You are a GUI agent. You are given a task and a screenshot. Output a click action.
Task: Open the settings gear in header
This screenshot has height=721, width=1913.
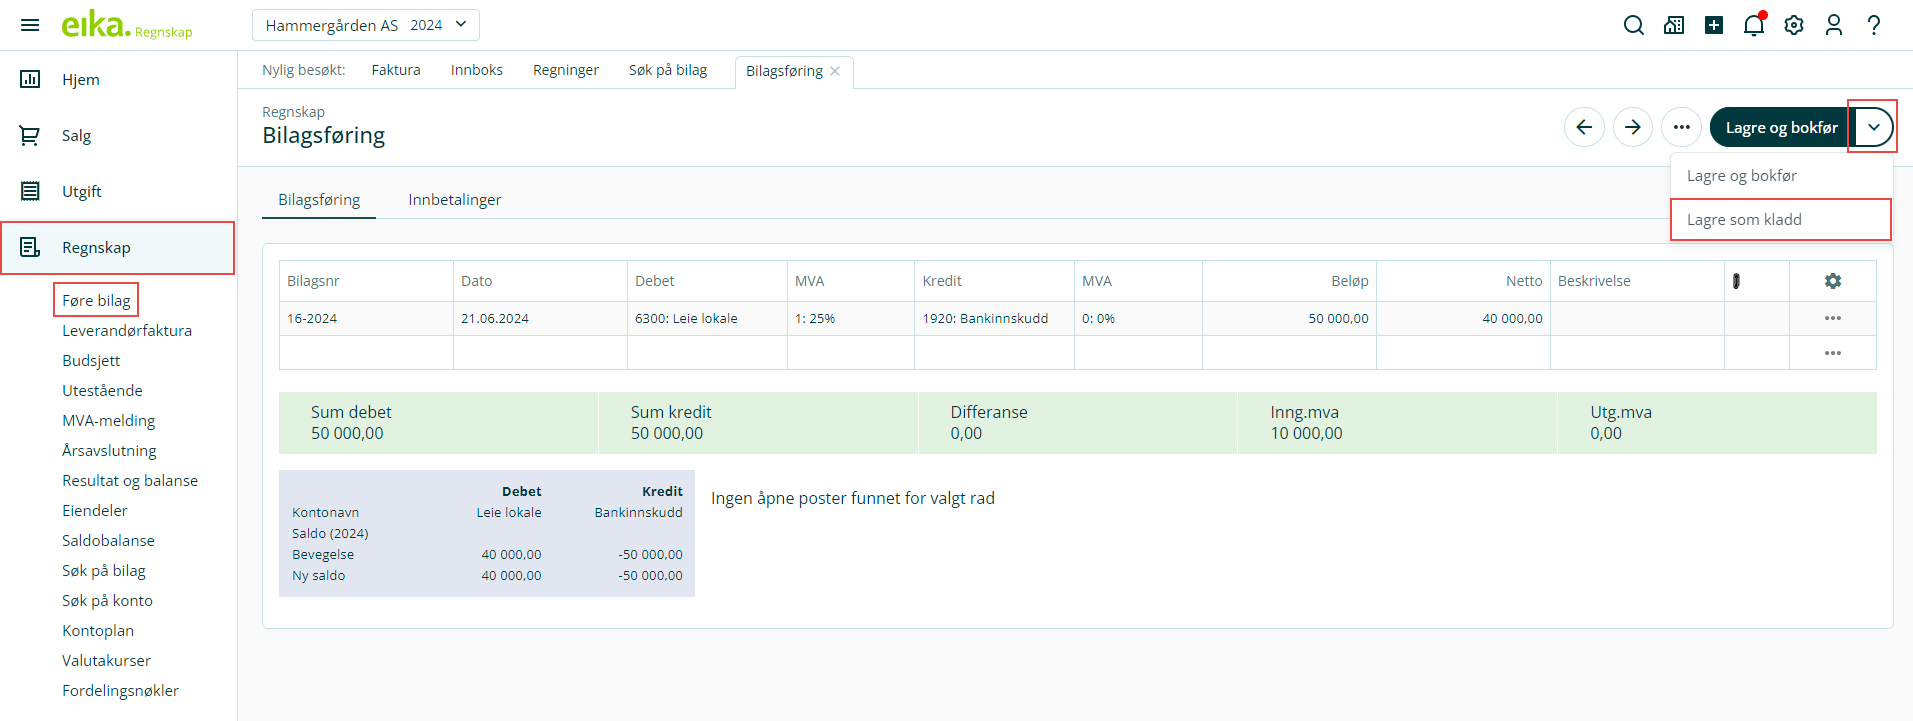pyautogui.click(x=1794, y=25)
